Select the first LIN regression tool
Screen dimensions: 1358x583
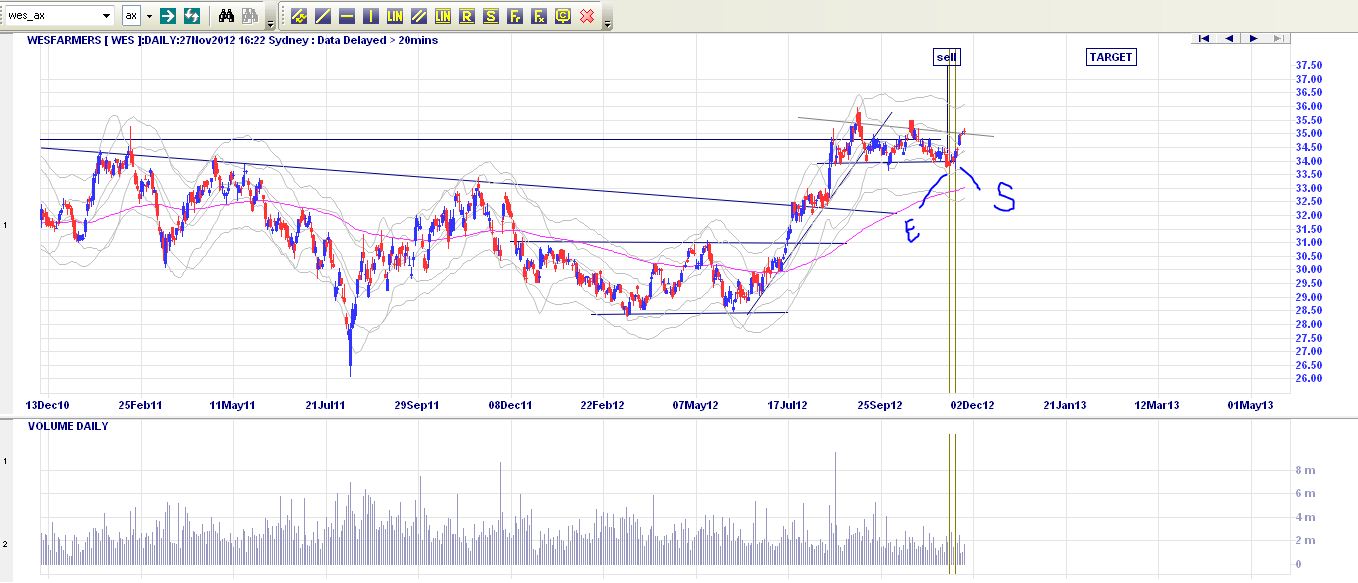pyautogui.click(x=395, y=16)
